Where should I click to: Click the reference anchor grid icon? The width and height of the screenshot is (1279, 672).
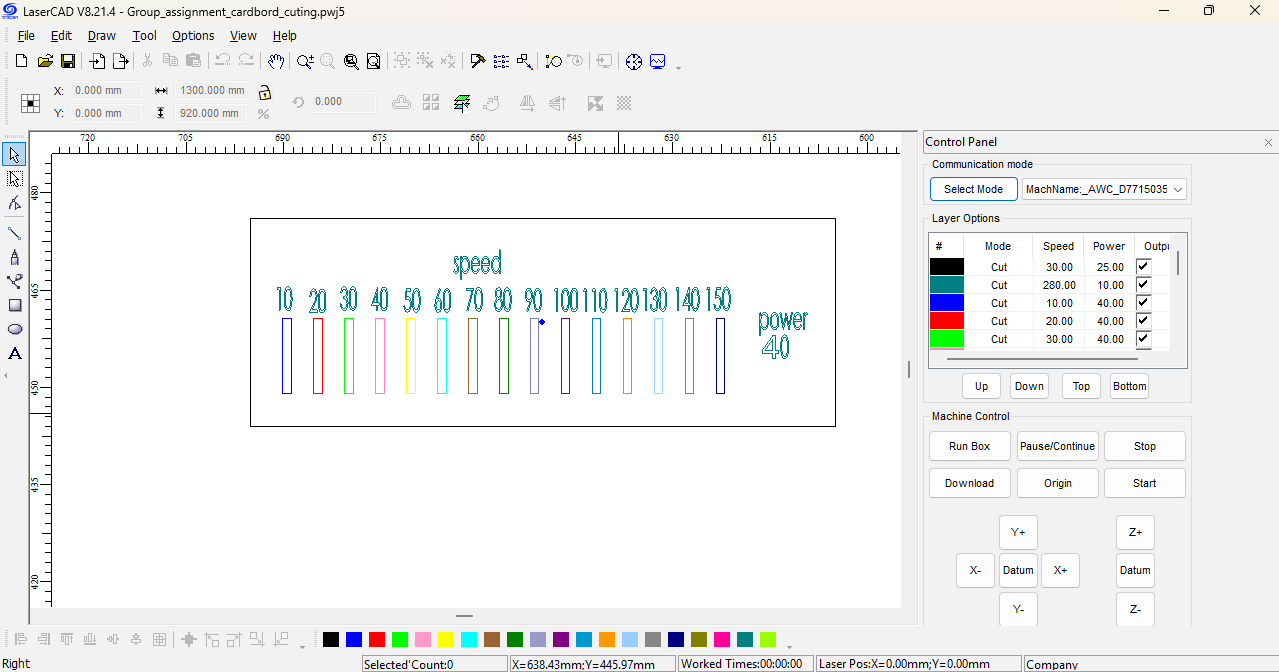click(31, 103)
